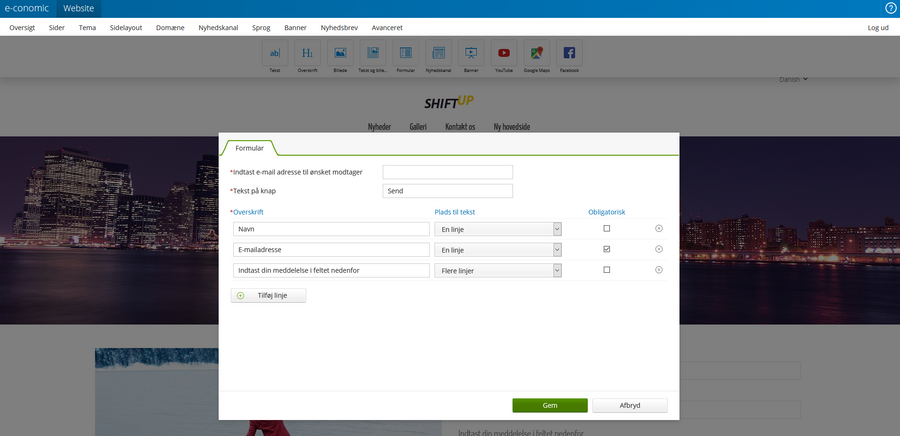Open the Domæne menu

pos(170,28)
